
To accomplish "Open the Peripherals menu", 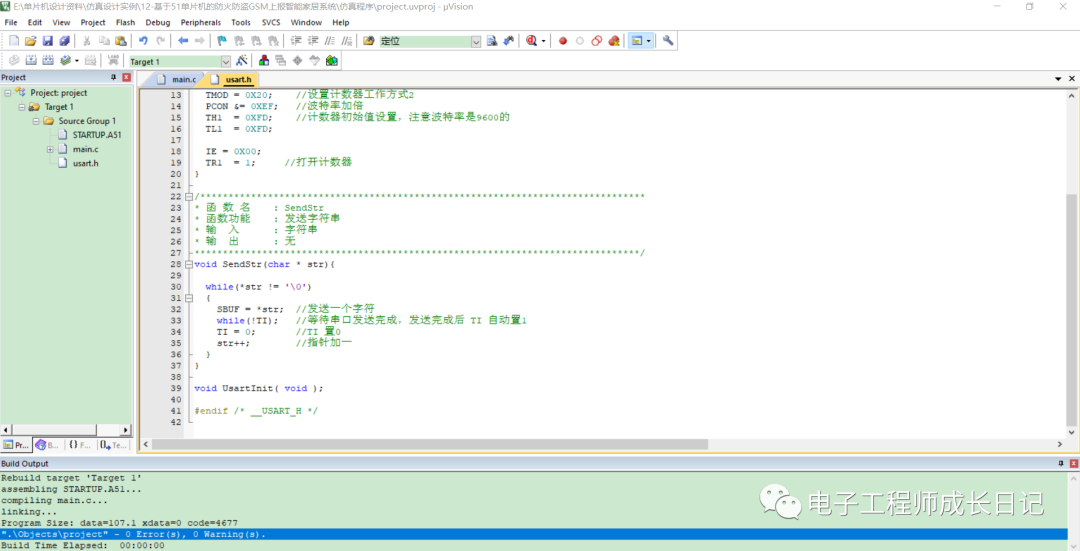I will click(x=200, y=22).
